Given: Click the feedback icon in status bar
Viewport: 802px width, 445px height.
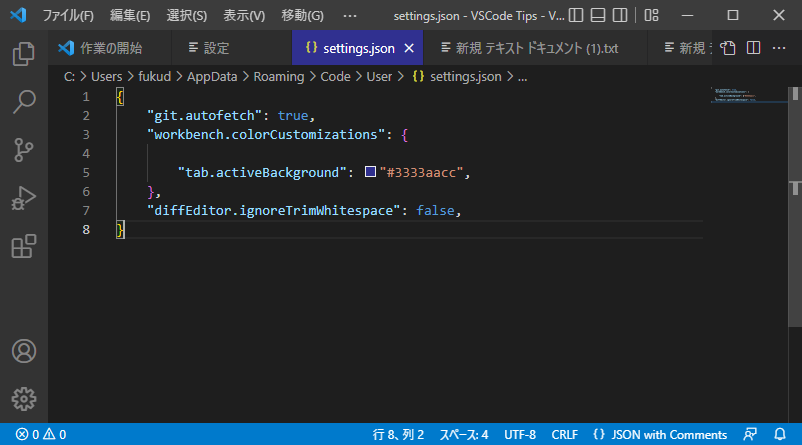Looking at the screenshot, I should click(x=750, y=435).
